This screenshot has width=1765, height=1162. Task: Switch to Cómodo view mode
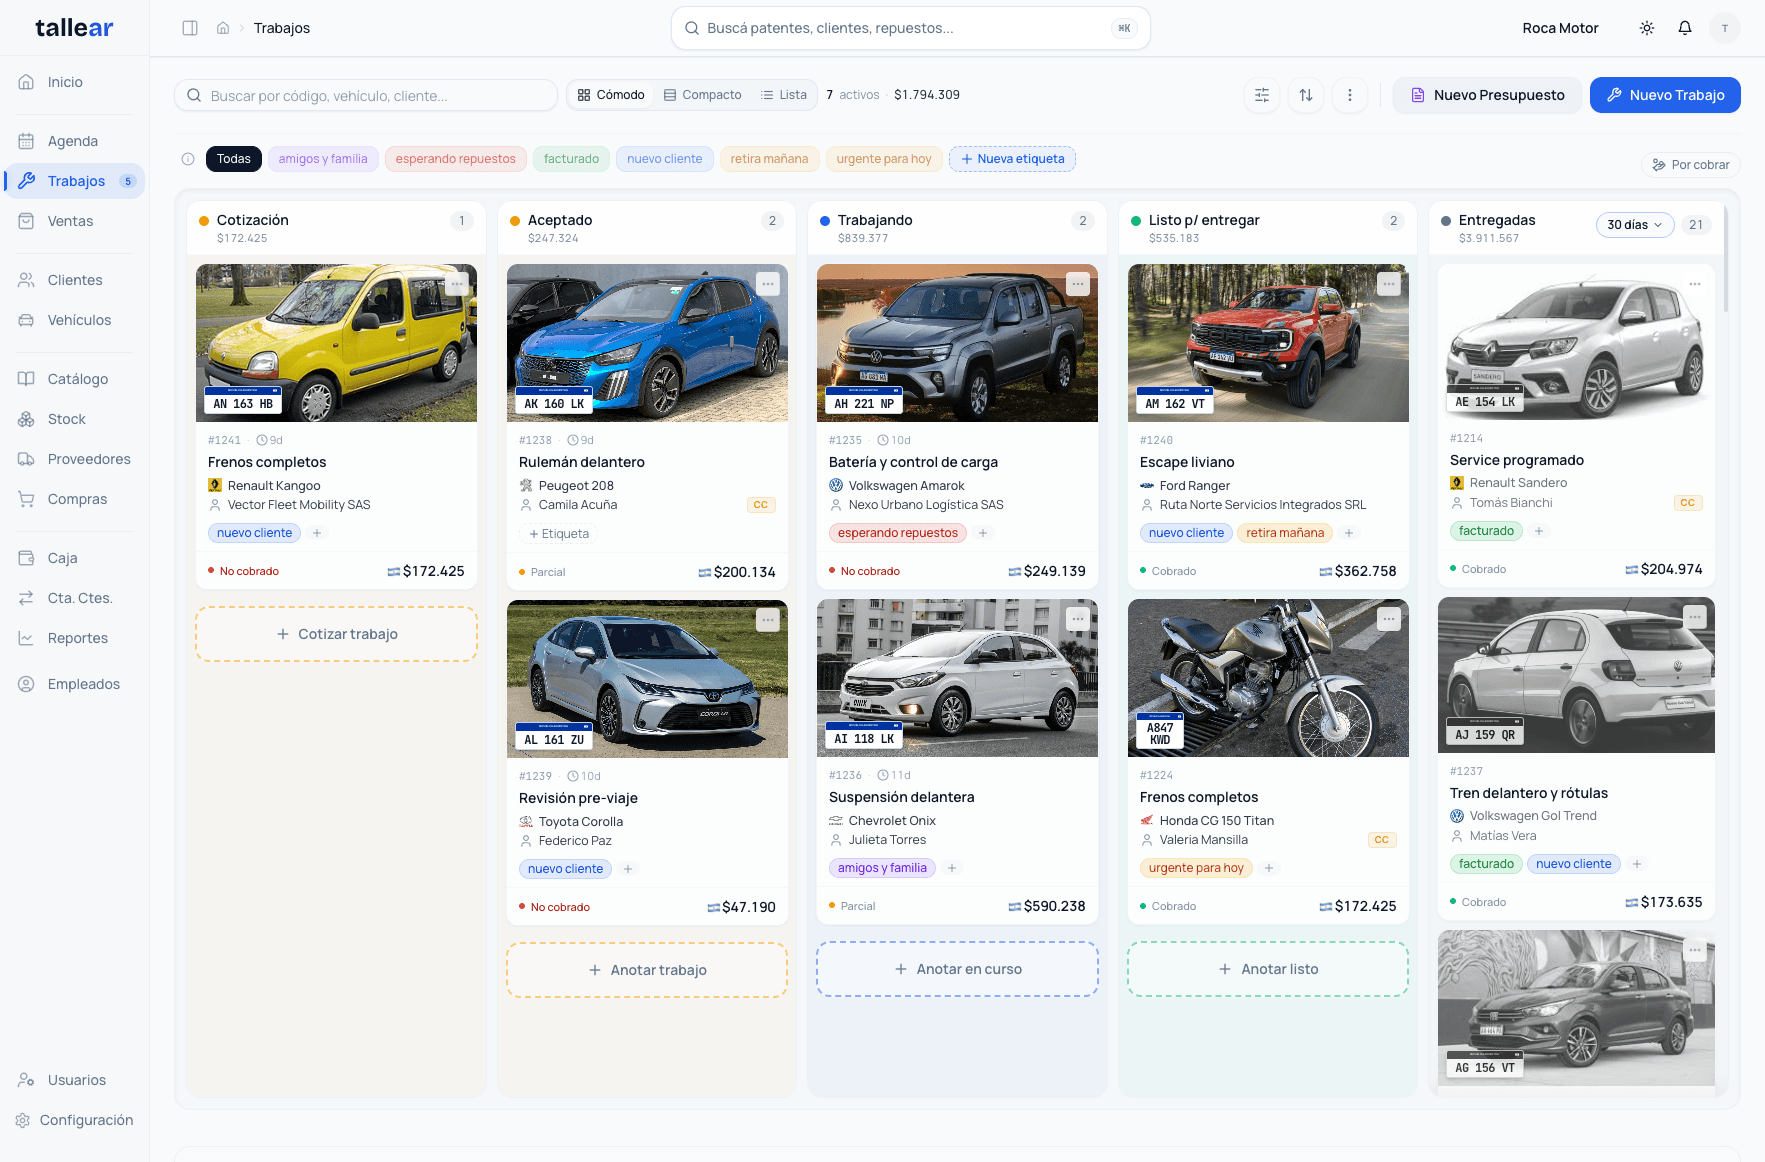[611, 95]
